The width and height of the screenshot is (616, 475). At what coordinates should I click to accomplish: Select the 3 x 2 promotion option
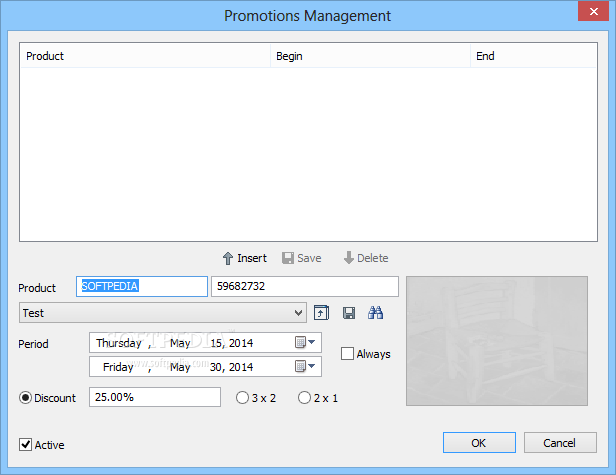(242, 398)
